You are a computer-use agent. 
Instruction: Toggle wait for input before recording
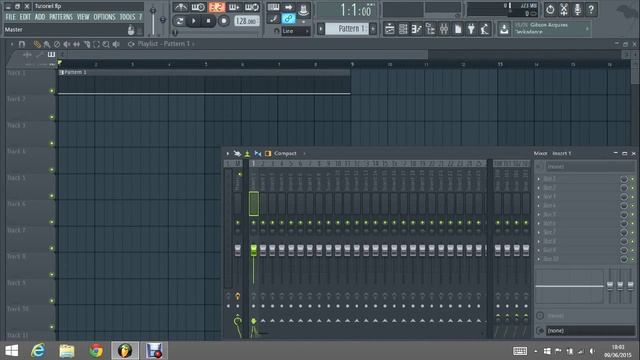[198, 7]
